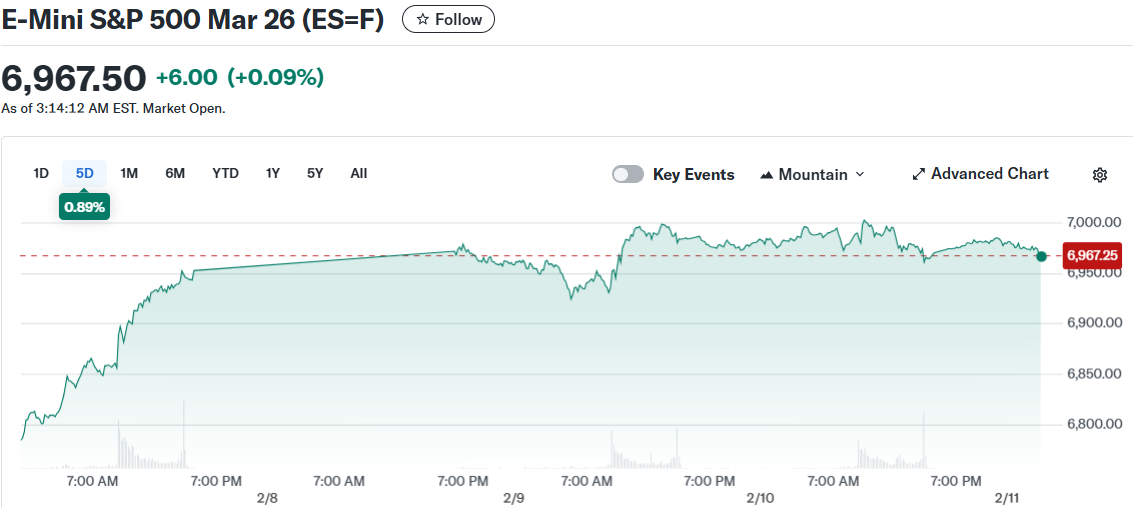This screenshot has width=1133, height=508.
Task: Click the E-Mini S&P 500 title
Action: pyautogui.click(x=192, y=20)
